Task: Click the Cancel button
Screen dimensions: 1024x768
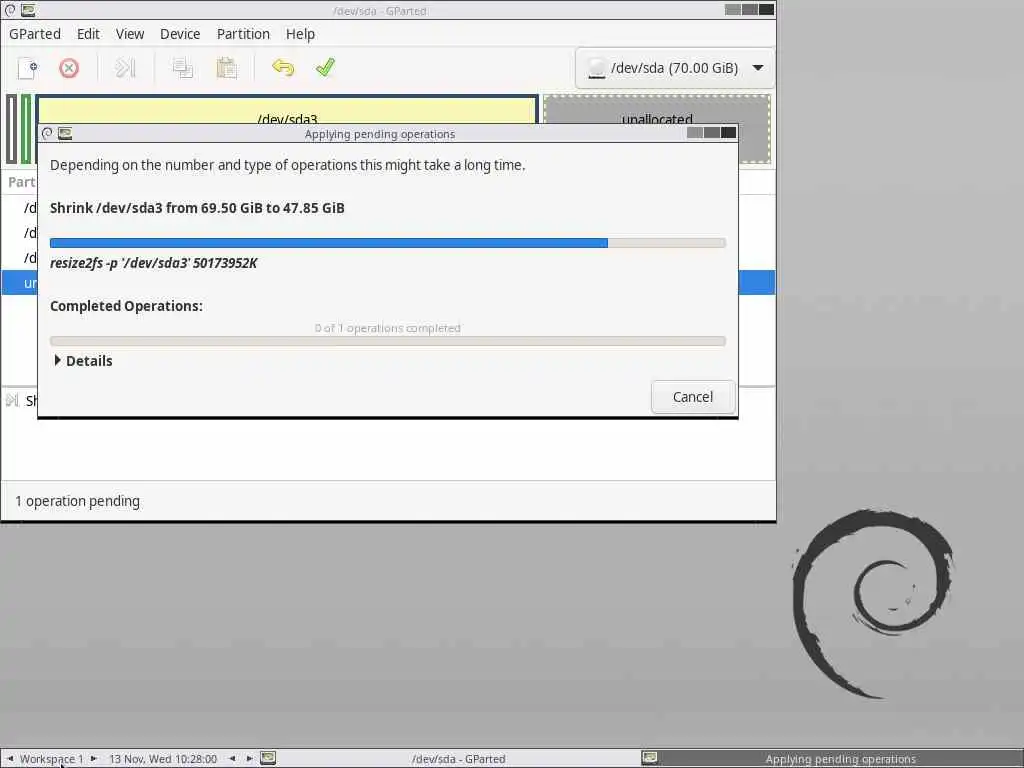Action: click(693, 397)
